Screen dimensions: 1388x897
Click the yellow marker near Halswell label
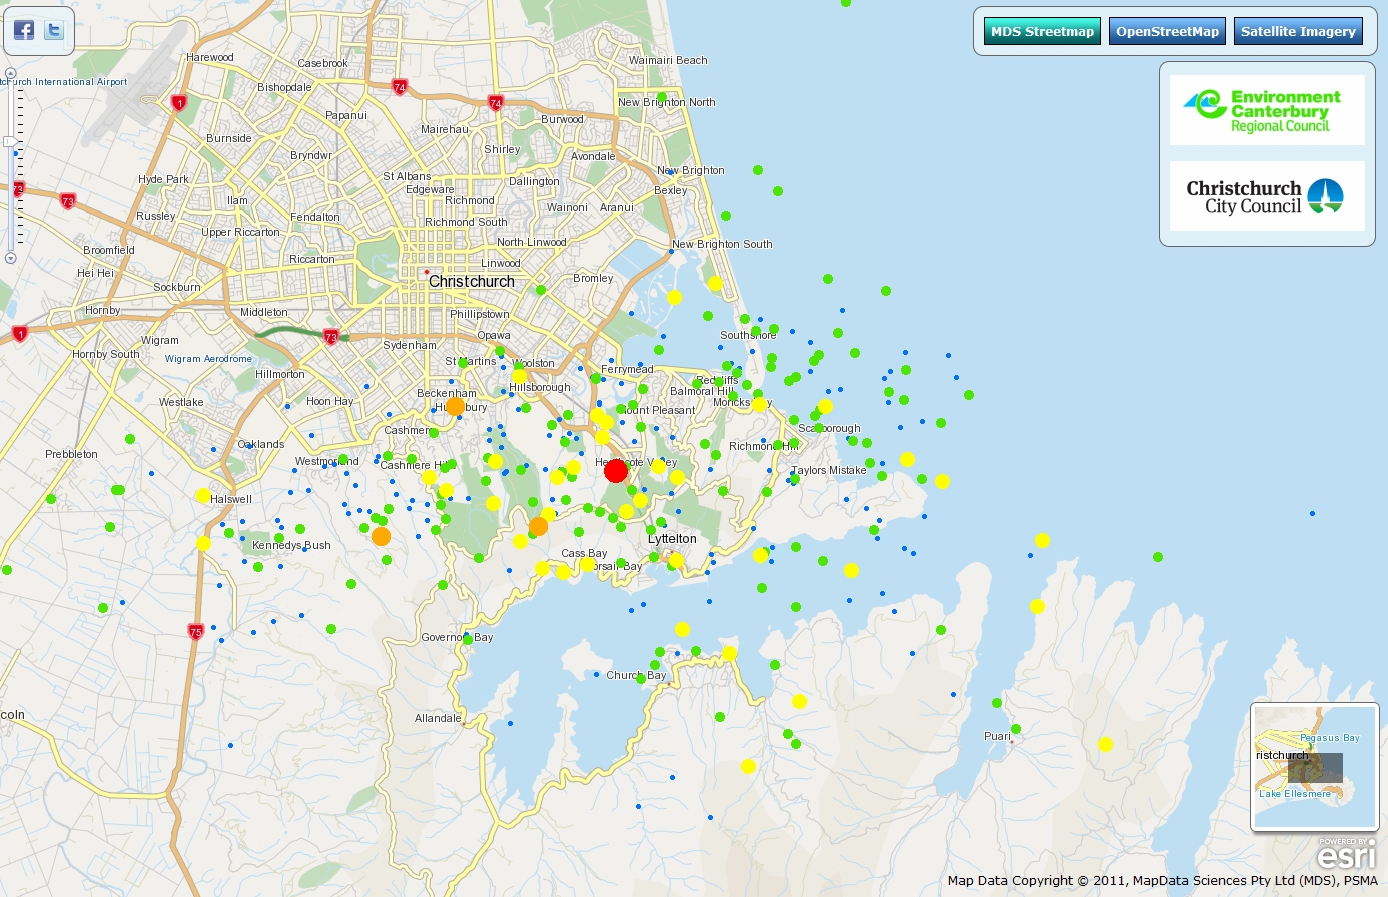[203, 496]
